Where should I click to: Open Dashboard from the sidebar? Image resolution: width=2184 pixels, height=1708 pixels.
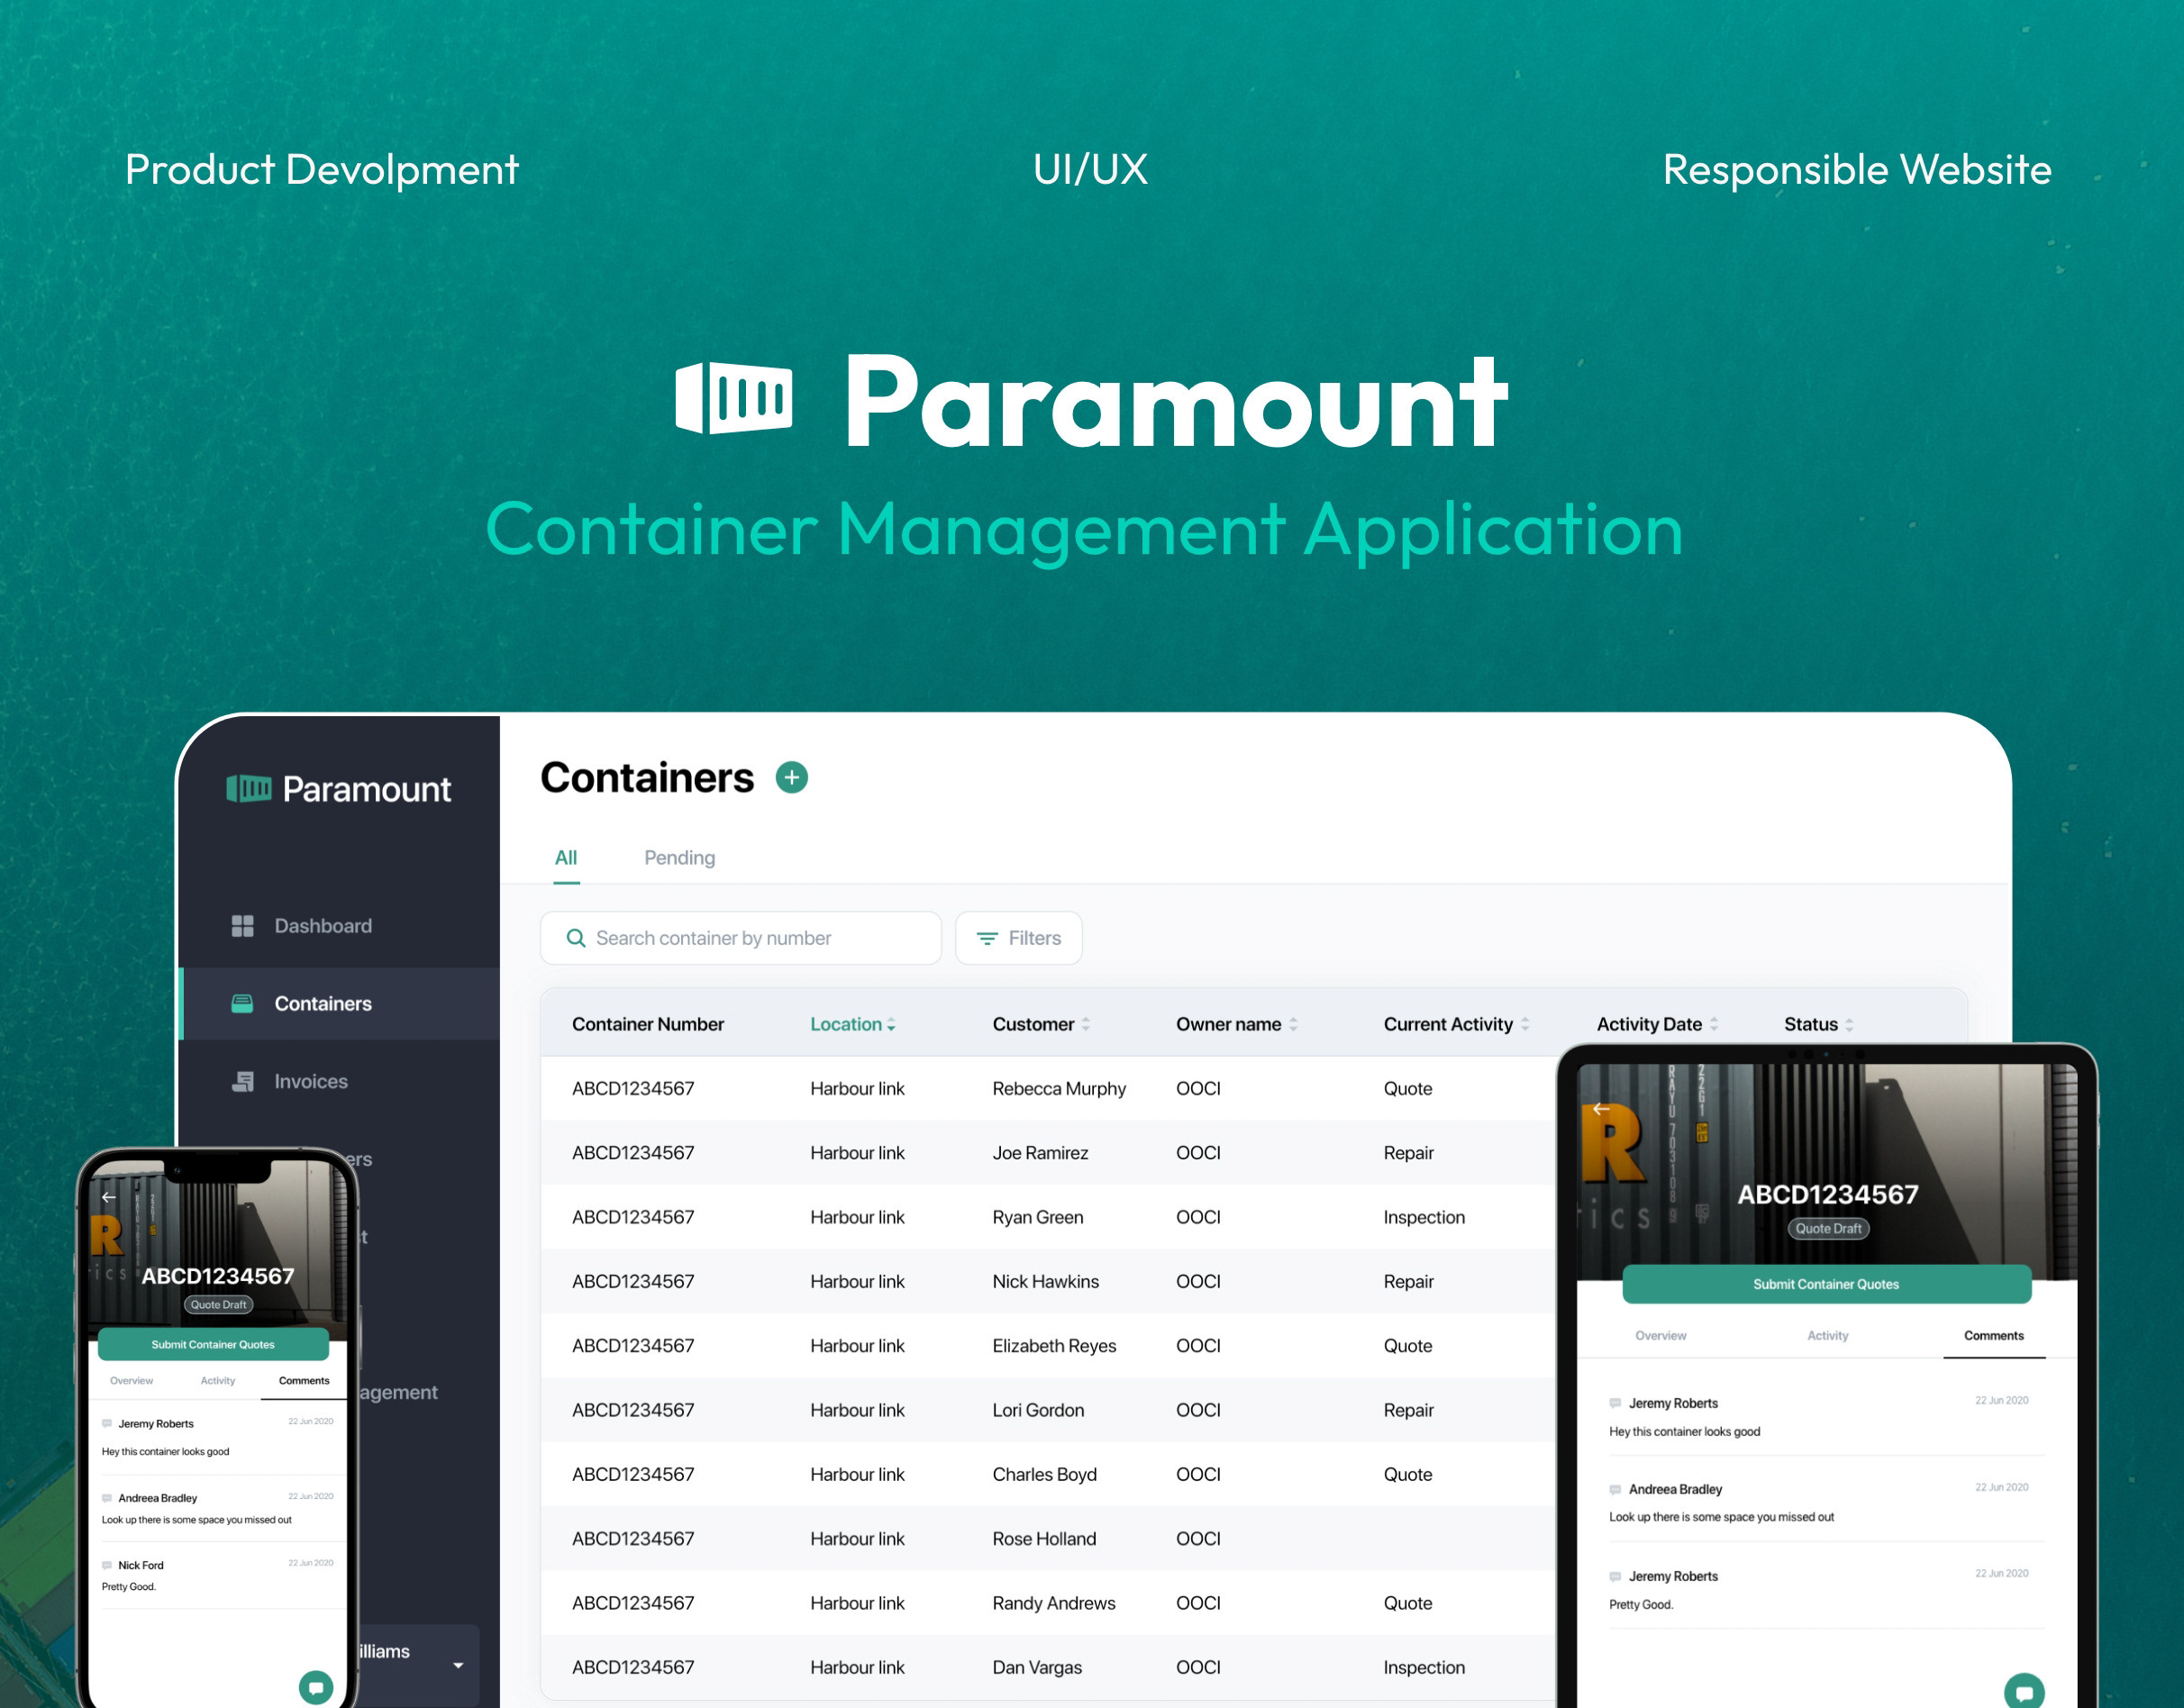point(322,926)
